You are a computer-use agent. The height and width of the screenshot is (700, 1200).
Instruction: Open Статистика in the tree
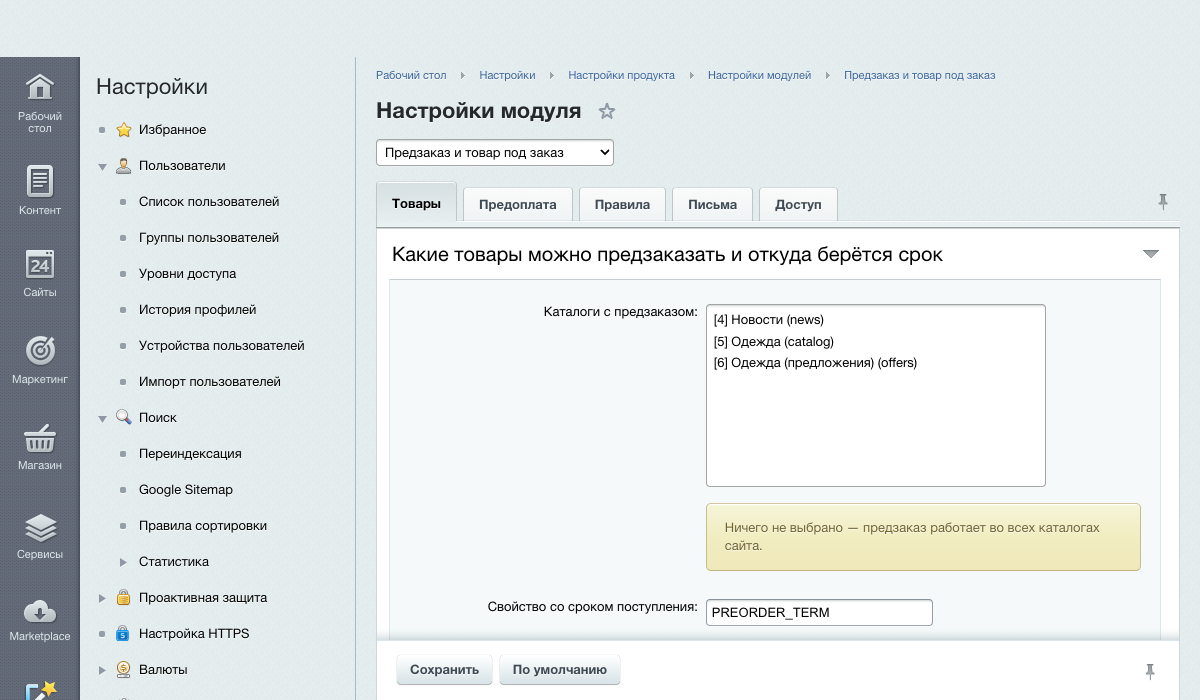pyautogui.click(x=174, y=562)
